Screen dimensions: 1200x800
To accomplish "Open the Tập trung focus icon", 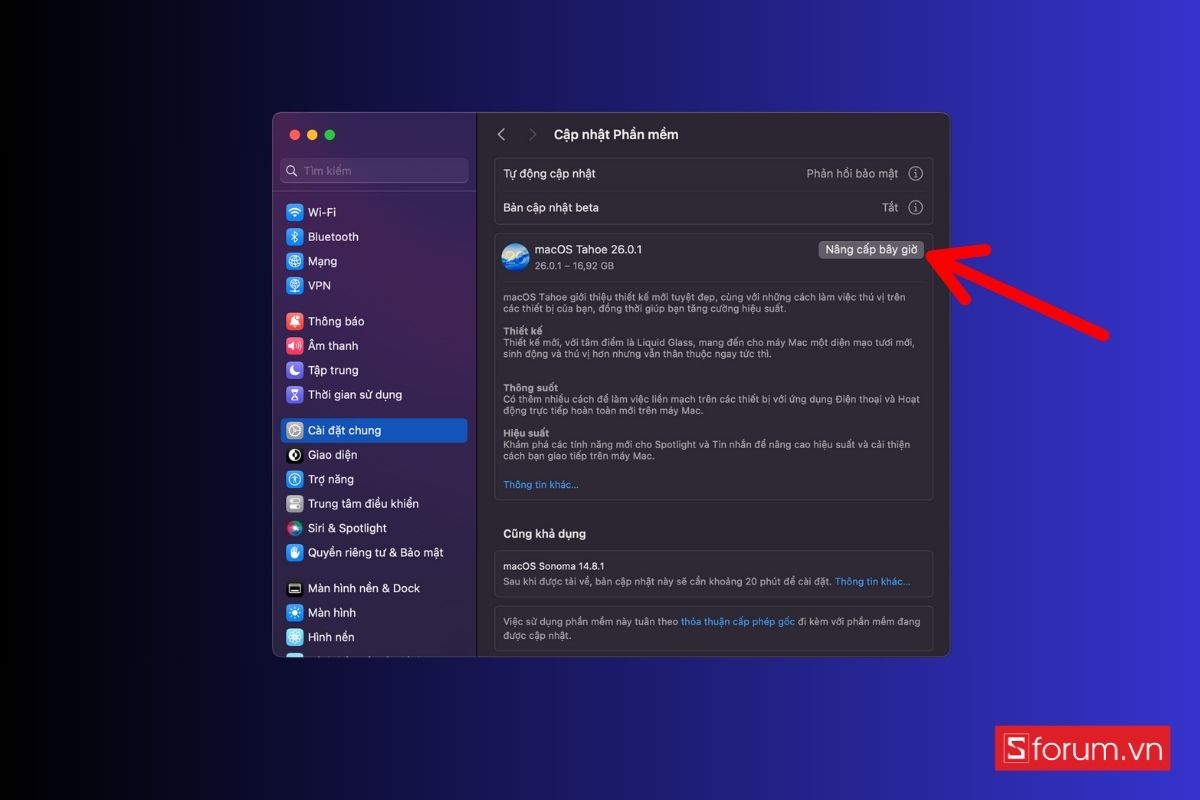I will 294,370.
